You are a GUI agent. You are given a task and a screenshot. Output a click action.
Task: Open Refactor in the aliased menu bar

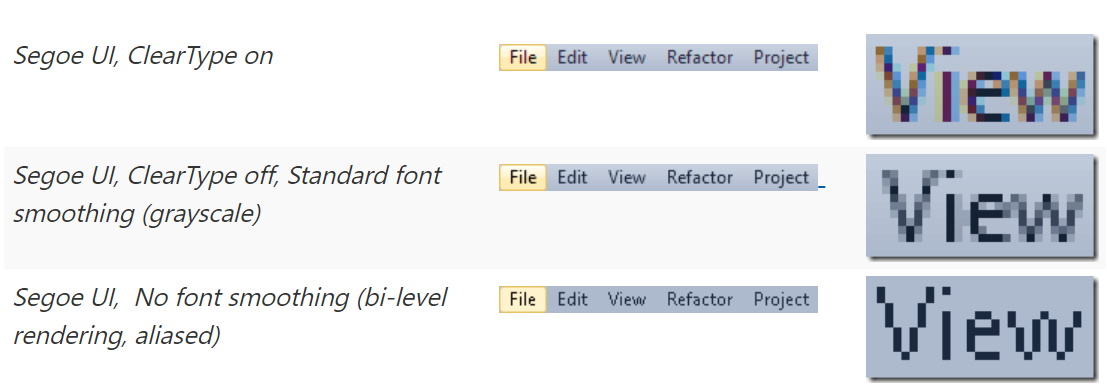point(700,299)
